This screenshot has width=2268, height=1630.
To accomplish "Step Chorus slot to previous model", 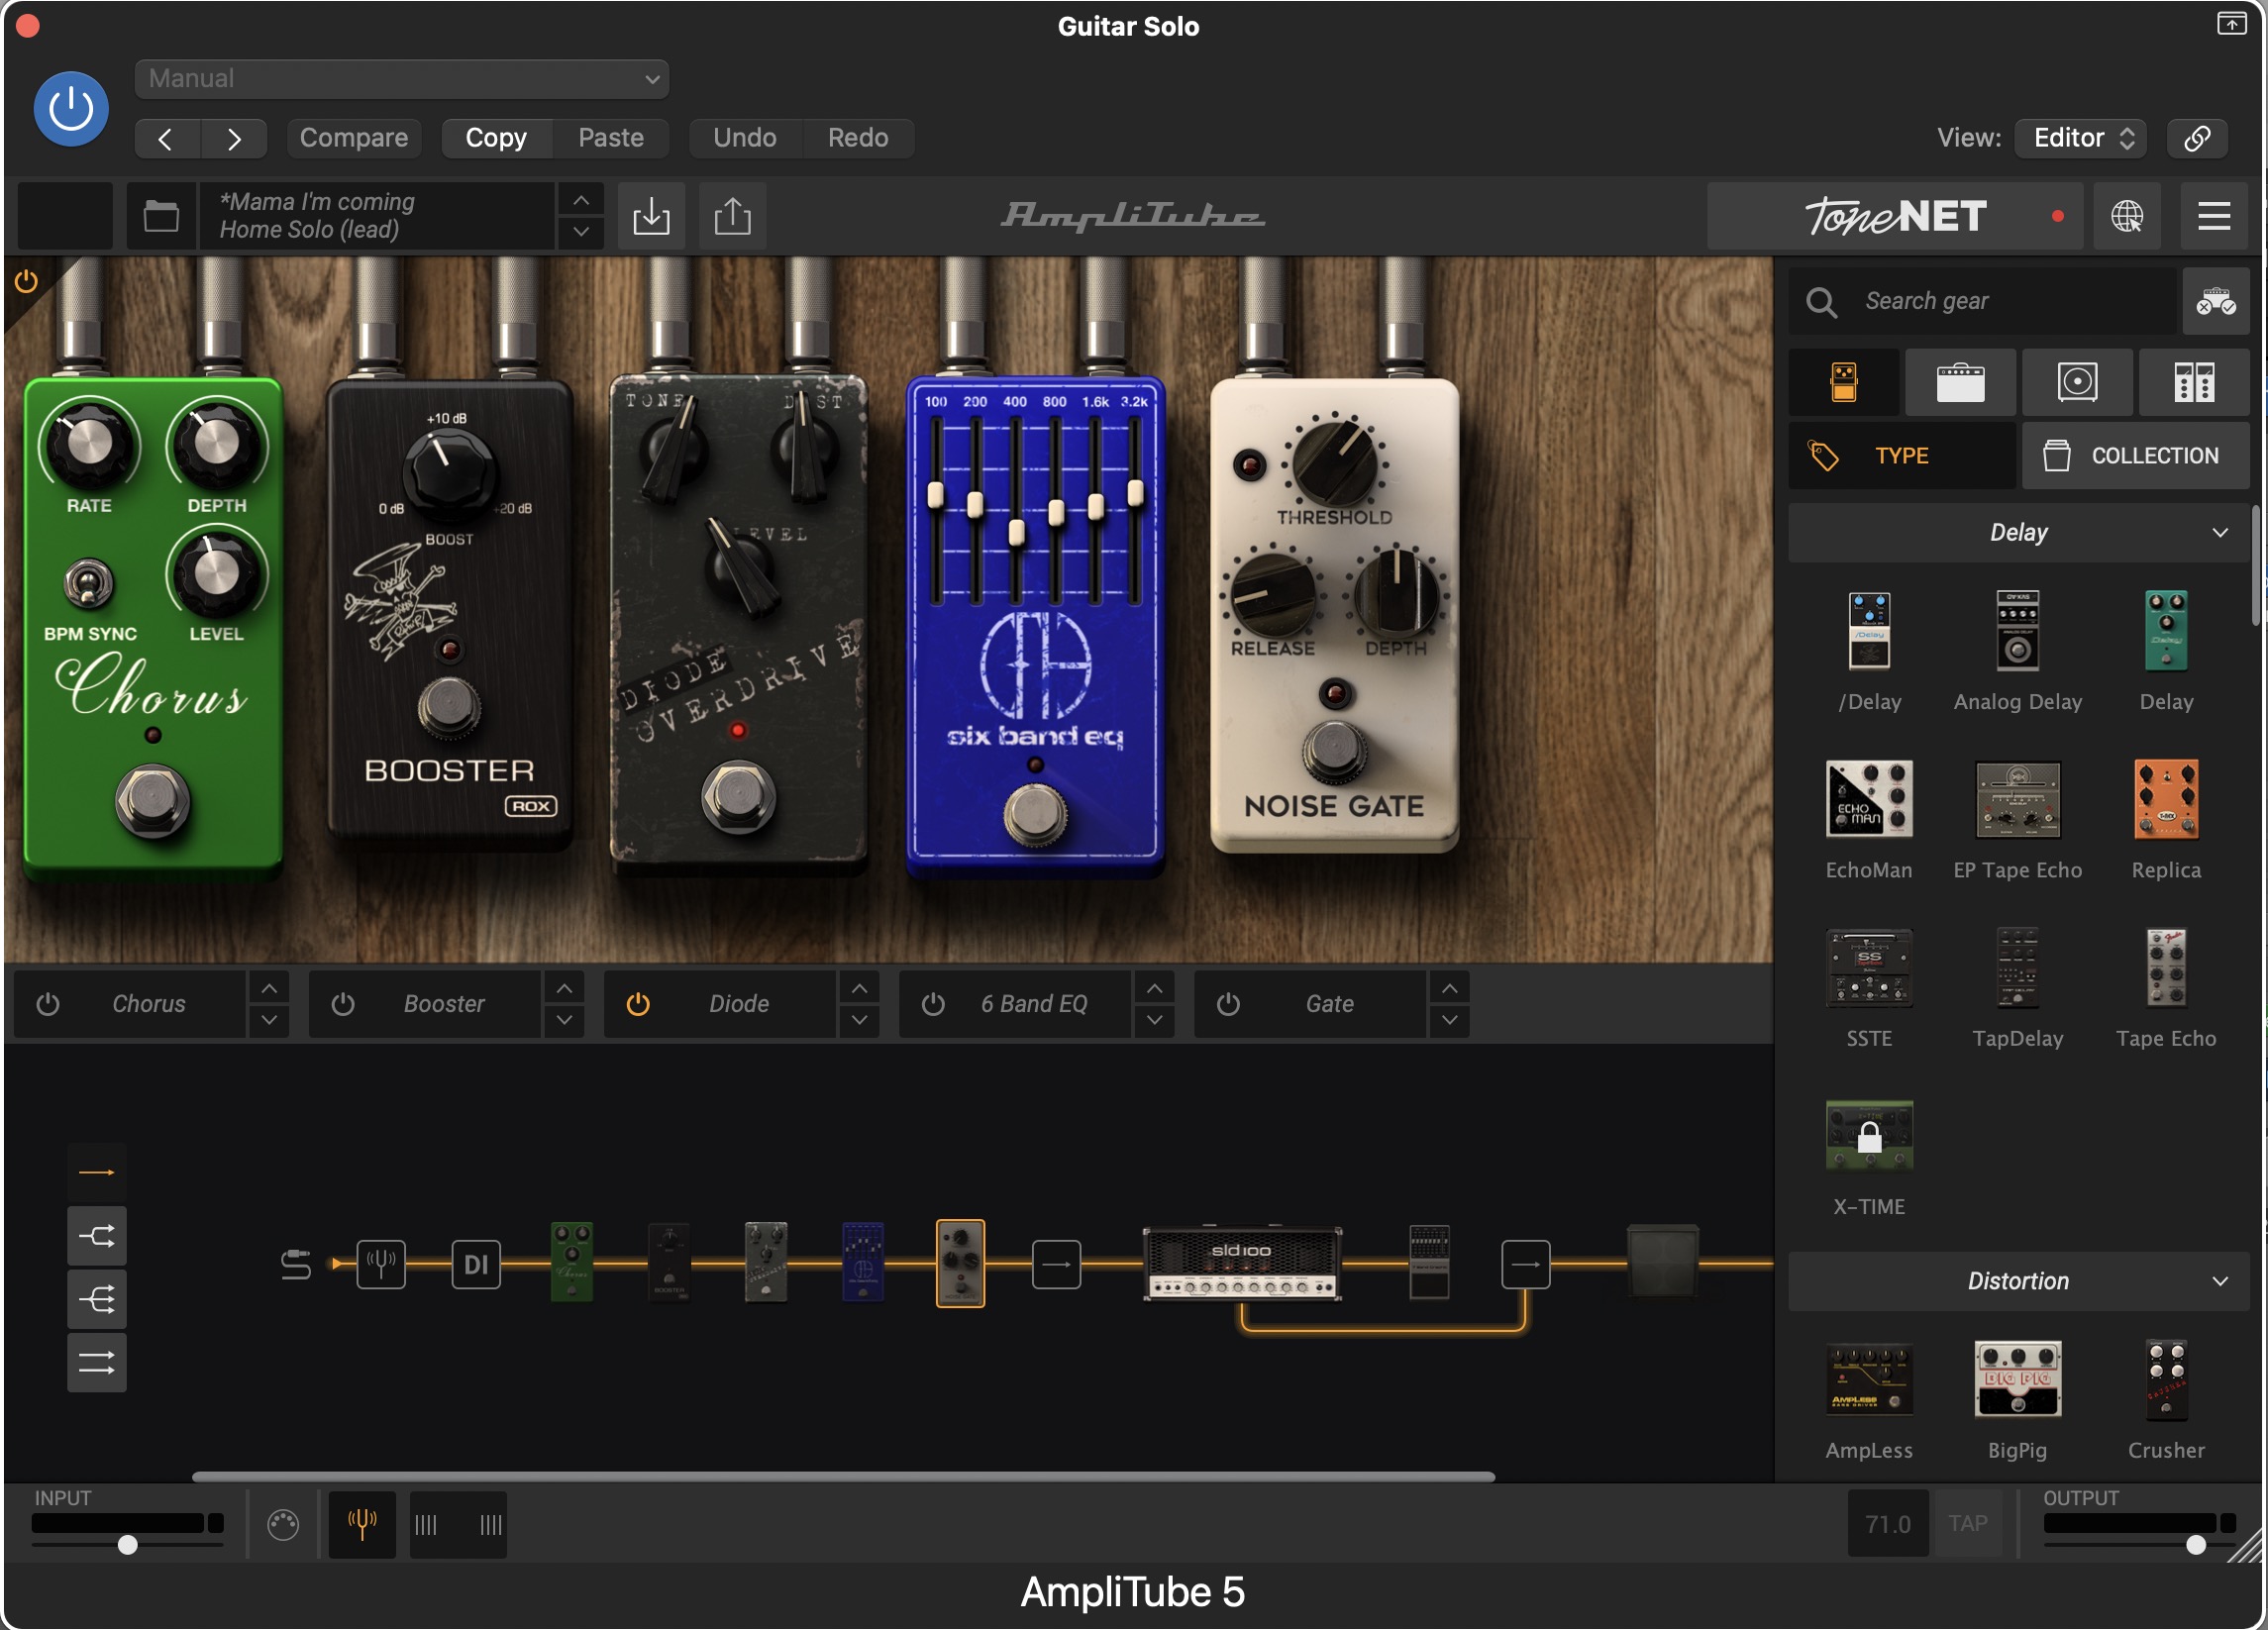I will pyautogui.click(x=269, y=989).
